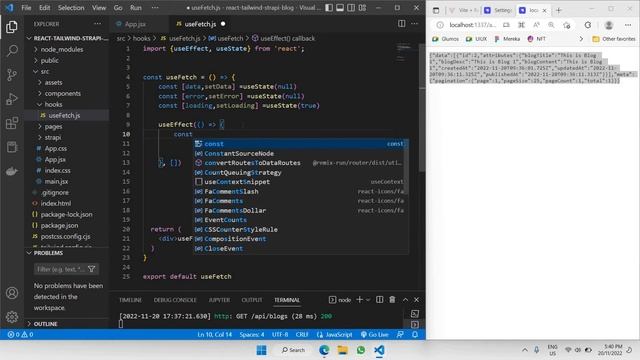Click Ln 10, Col 14 in status bar
Viewport: 640px width, 360px height.
215,334
